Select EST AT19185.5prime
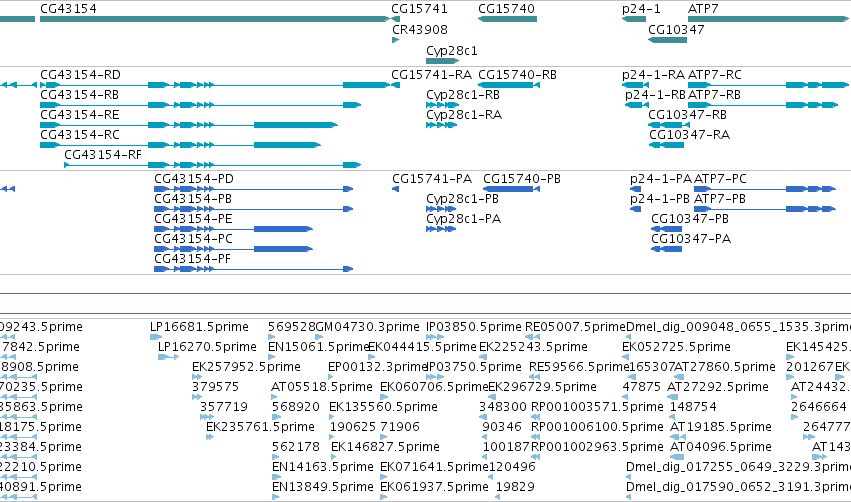The height and width of the screenshot is (502, 851). [x=721, y=427]
